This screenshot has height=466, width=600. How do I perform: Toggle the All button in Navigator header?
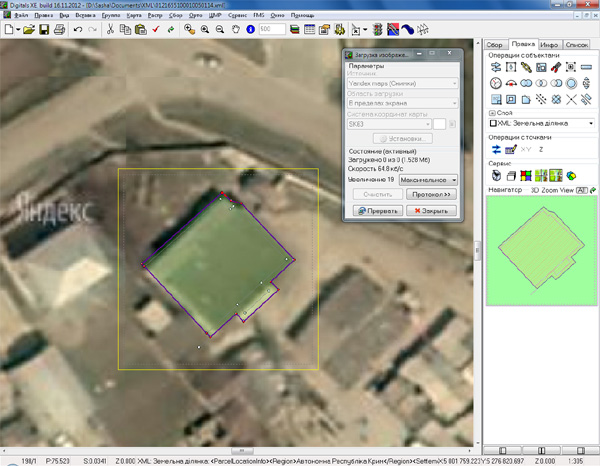(x=582, y=189)
